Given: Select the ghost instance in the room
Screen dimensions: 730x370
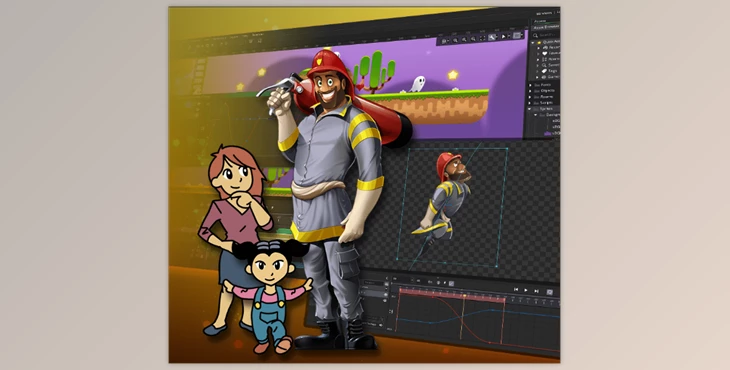Looking at the screenshot, I should [x=418, y=84].
